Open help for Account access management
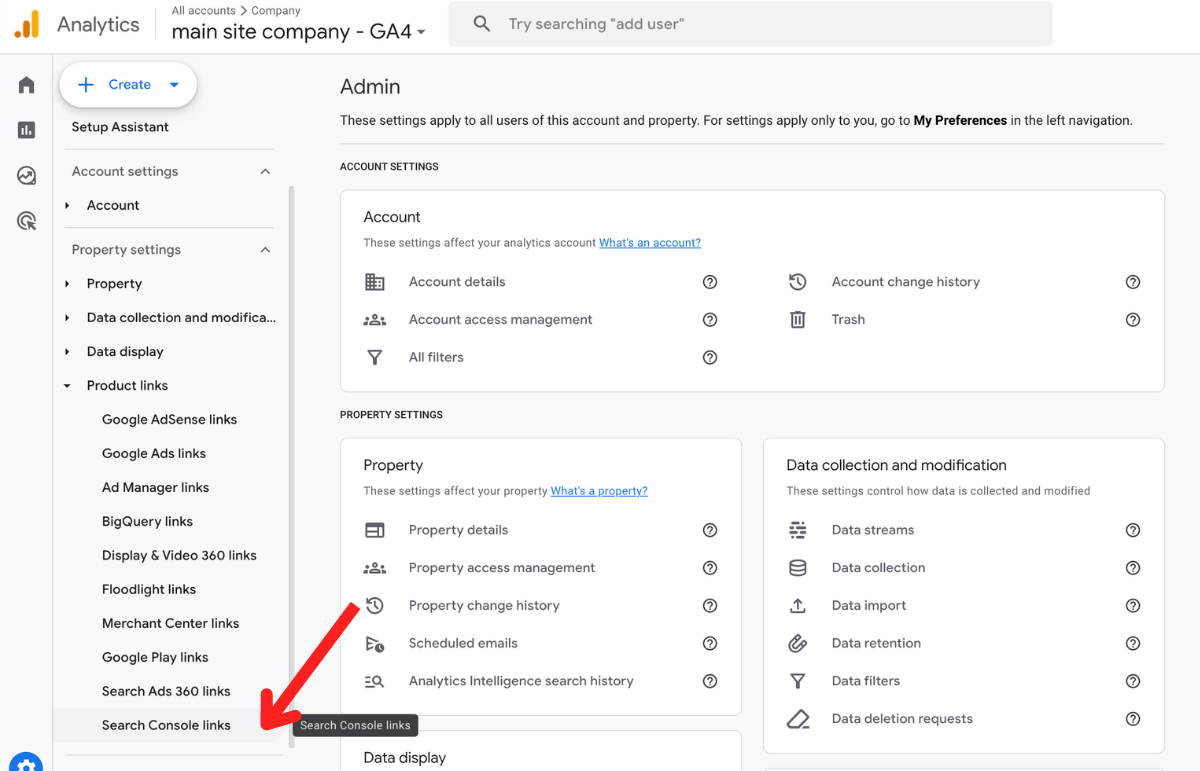Image resolution: width=1200 pixels, height=771 pixels. (x=710, y=320)
